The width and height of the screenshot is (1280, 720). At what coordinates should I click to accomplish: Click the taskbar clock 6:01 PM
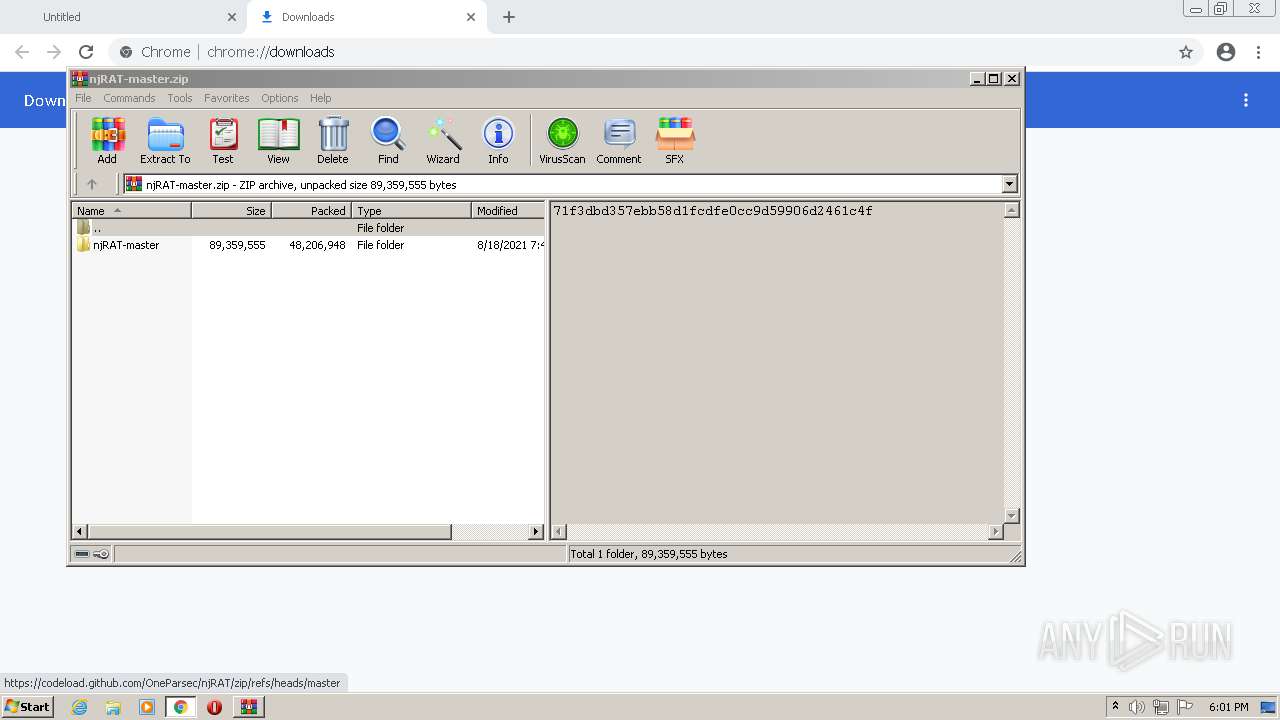pyautogui.click(x=1228, y=707)
